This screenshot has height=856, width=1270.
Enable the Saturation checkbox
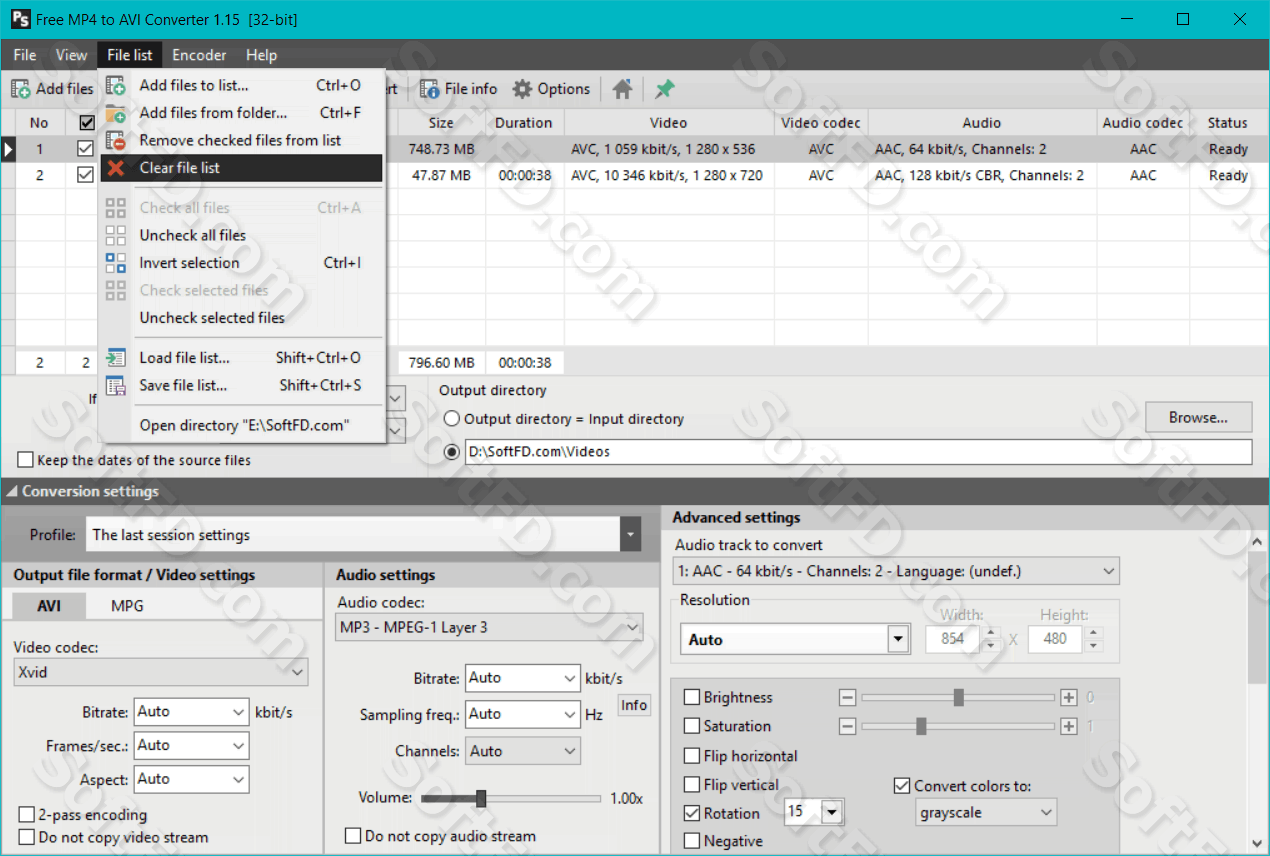click(692, 726)
